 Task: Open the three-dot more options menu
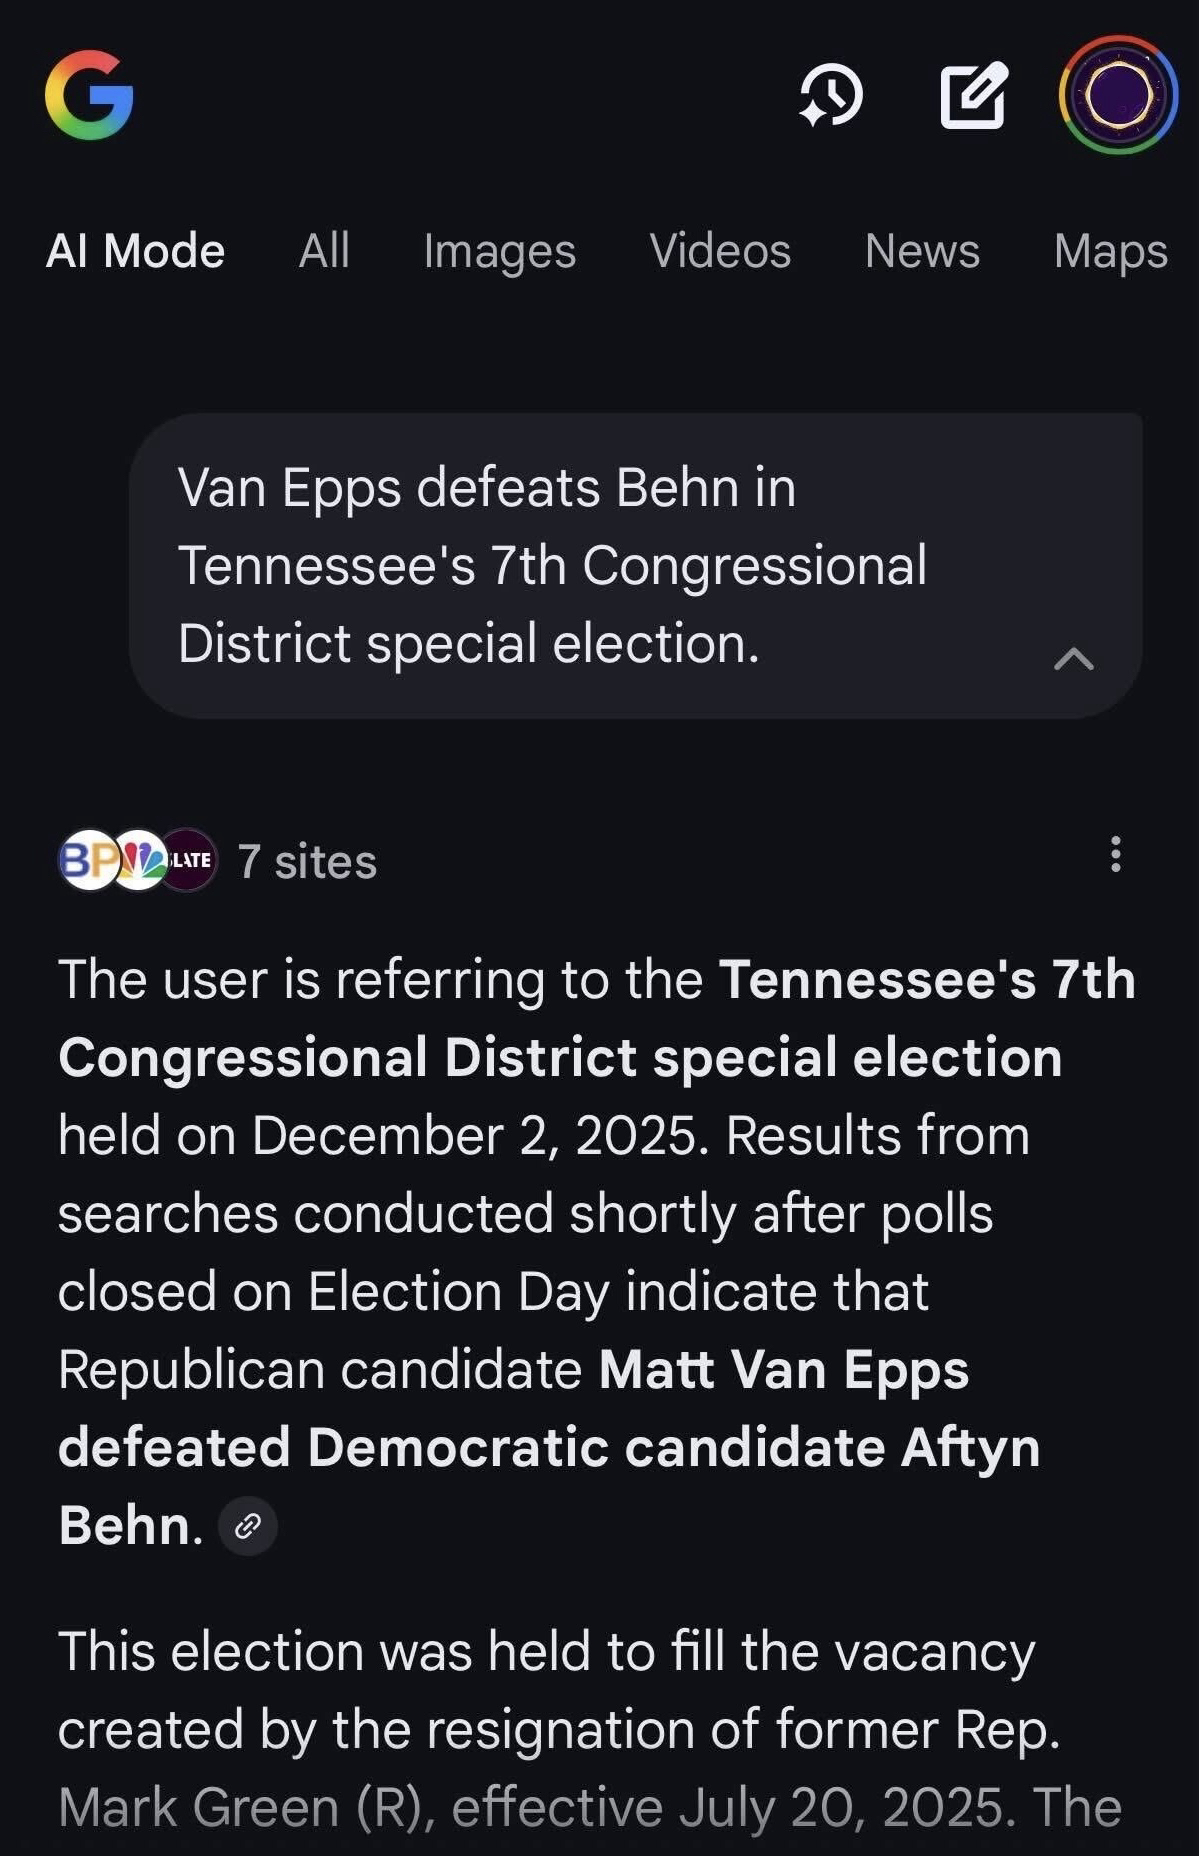pyautogui.click(x=1115, y=855)
